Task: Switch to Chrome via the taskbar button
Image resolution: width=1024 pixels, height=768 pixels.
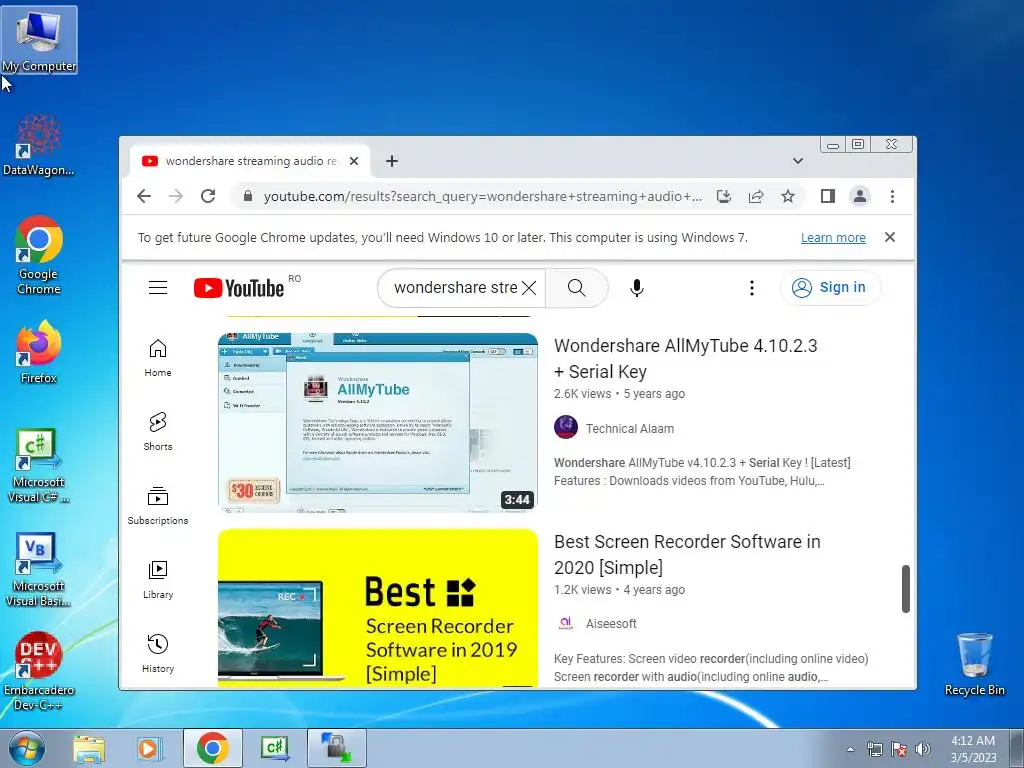Action: [212, 748]
